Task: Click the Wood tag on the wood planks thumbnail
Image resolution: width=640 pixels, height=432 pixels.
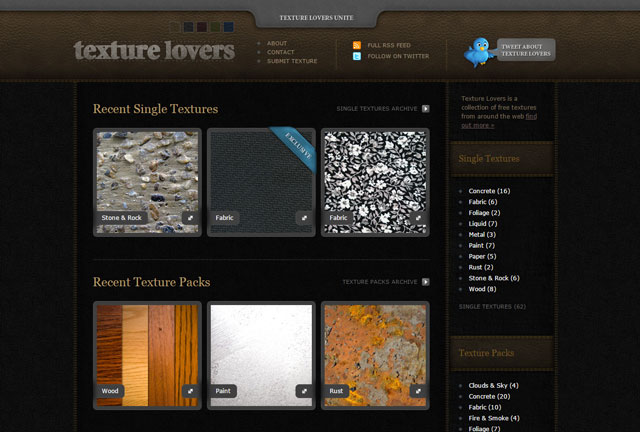Action: 110,391
